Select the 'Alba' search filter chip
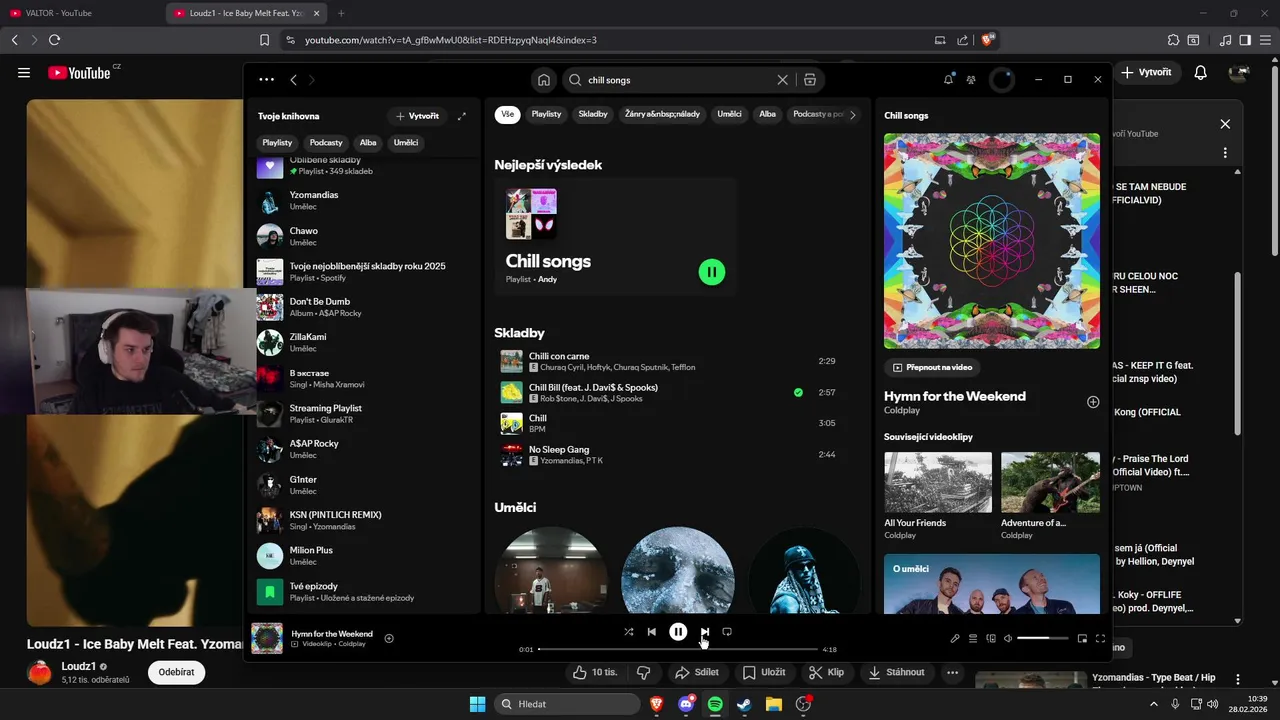 768,114
